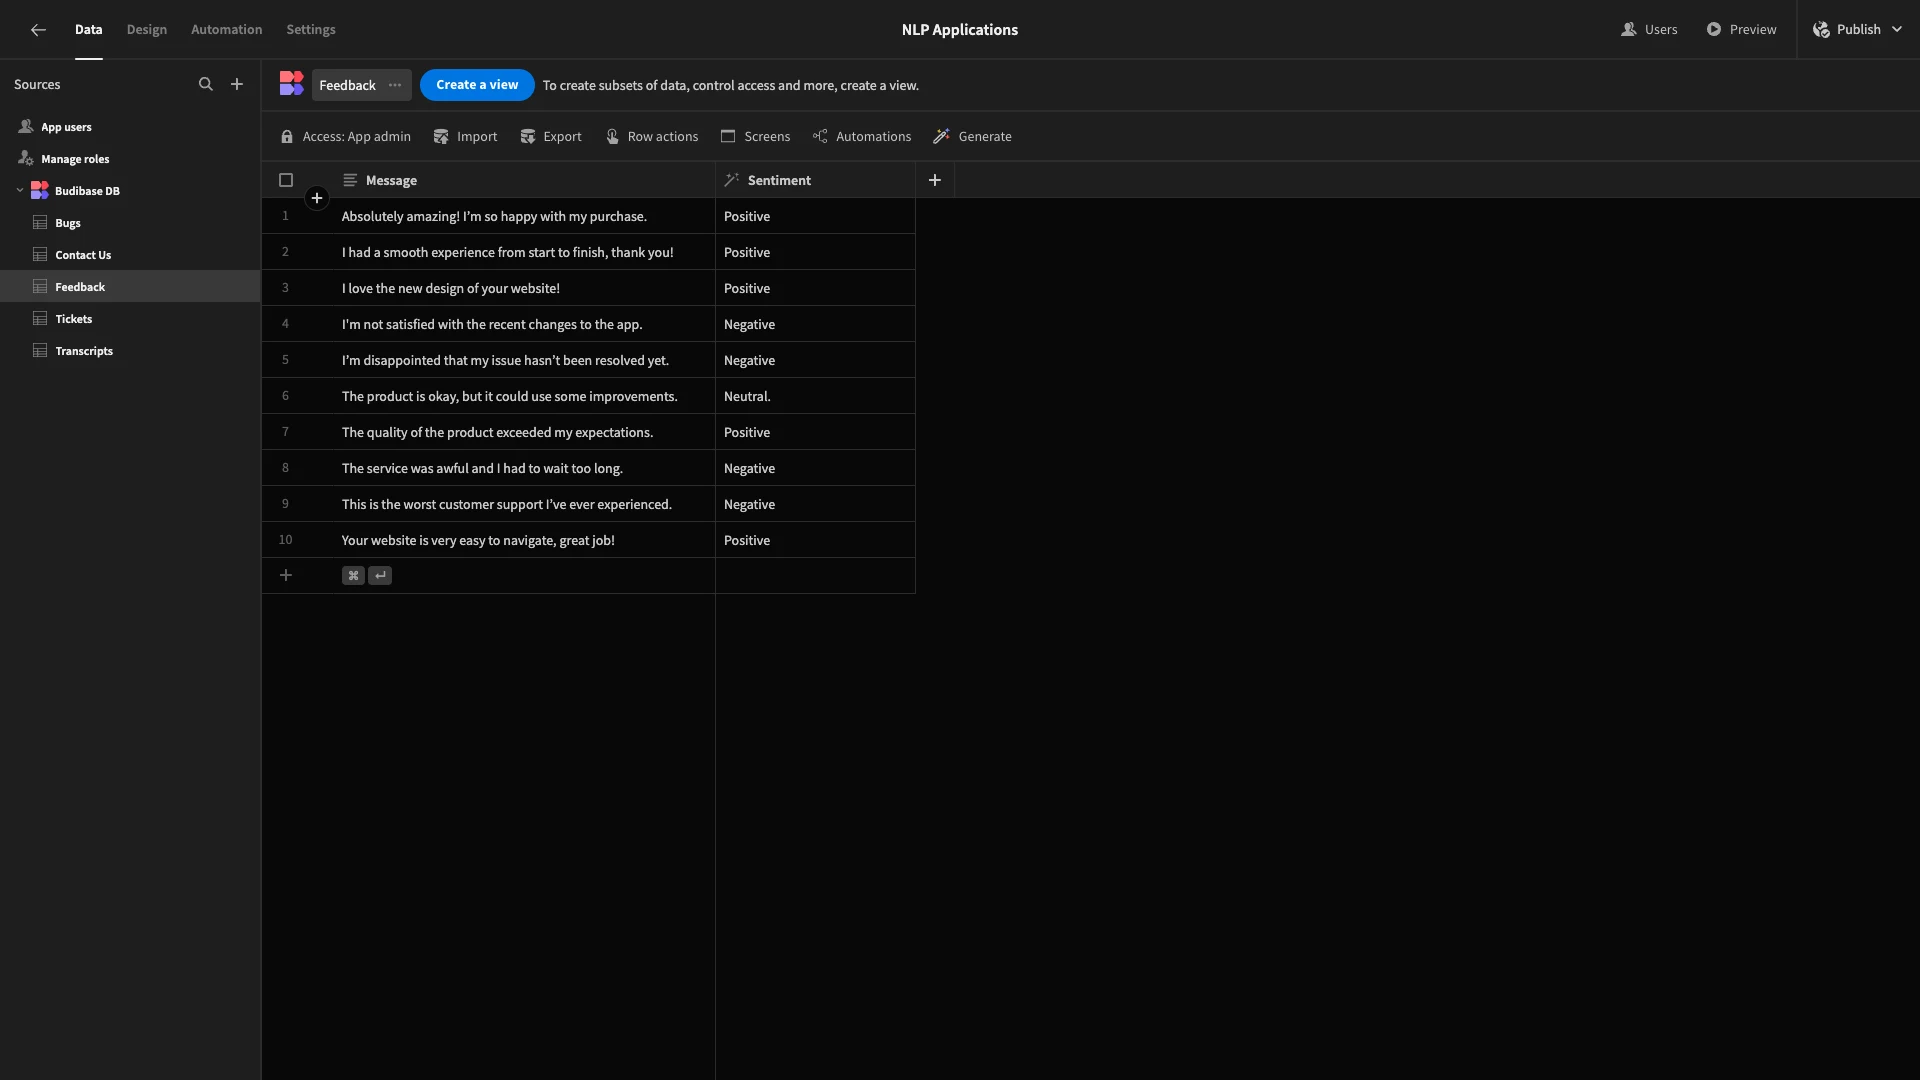Viewport: 1920px width, 1080px height.
Task: Select cell 'I'm disappointed that my issue'
Action: pos(524,360)
